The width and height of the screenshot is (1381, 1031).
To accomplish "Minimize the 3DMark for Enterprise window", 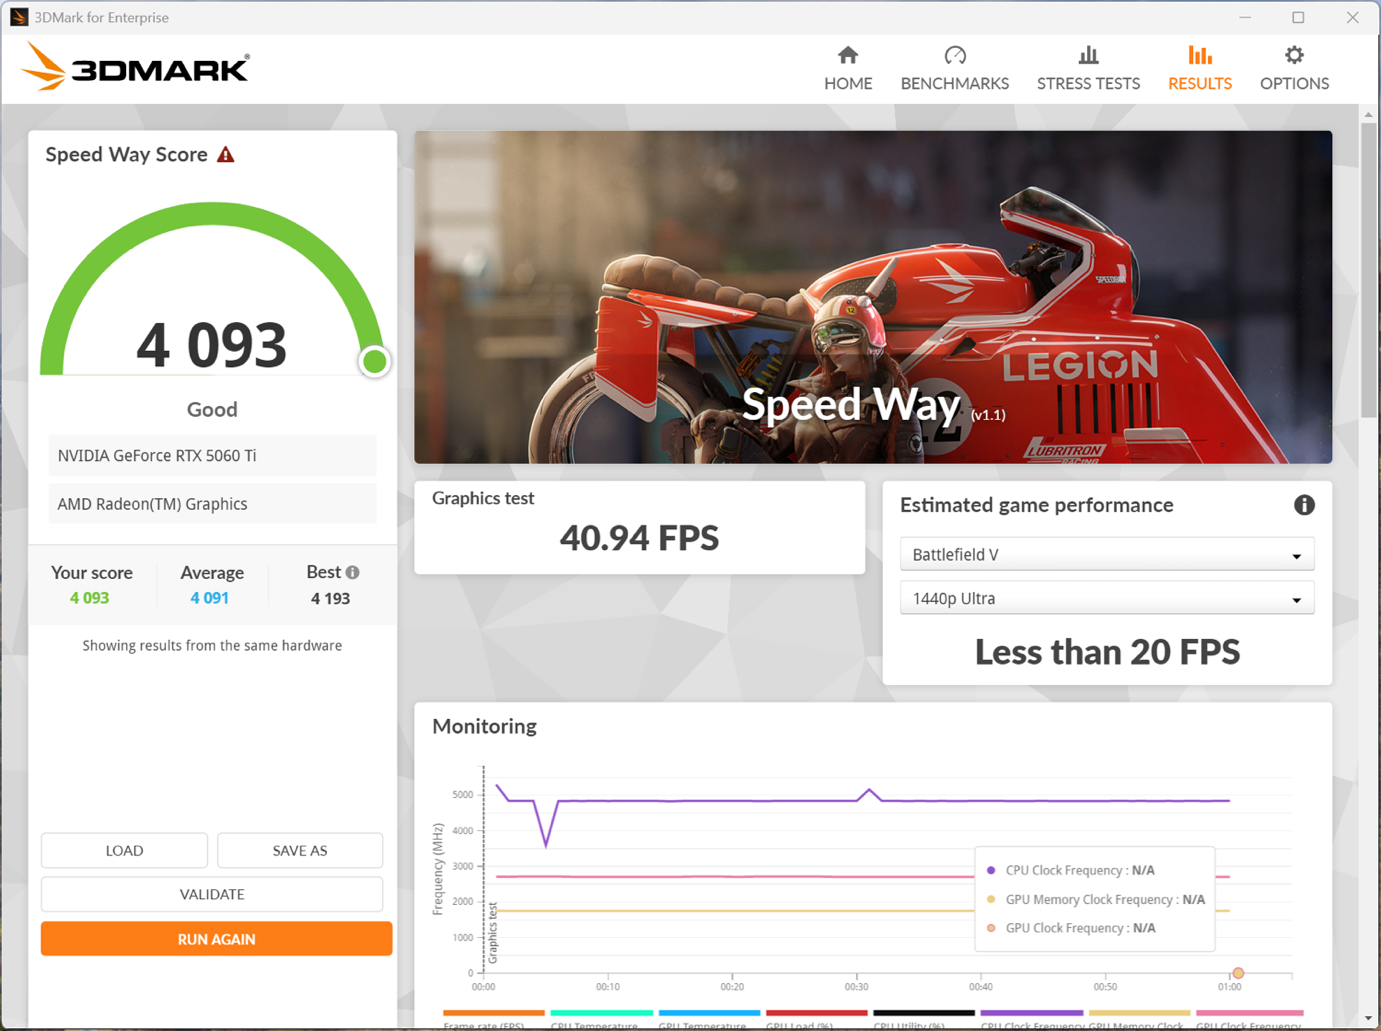I will click(x=1245, y=17).
